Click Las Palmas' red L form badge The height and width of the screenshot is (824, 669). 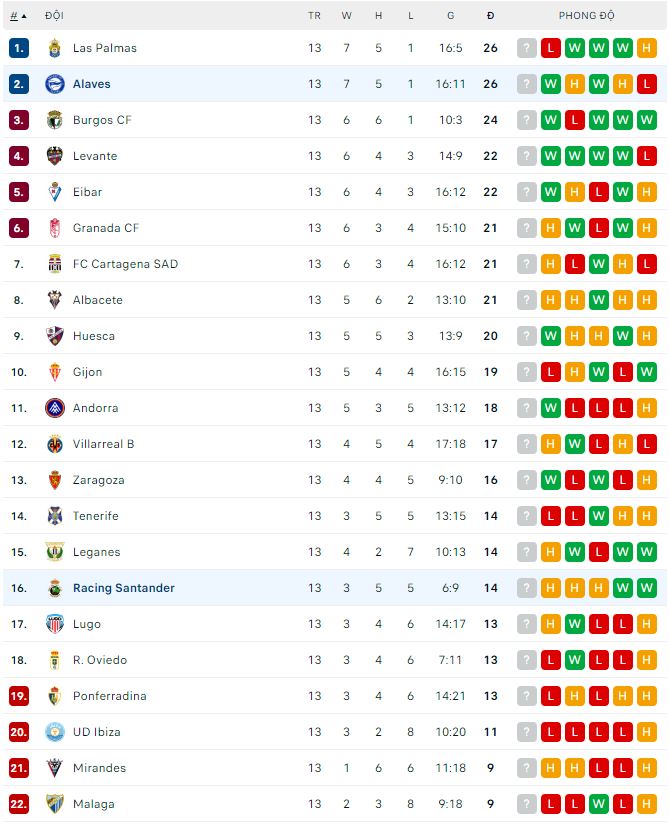coord(551,48)
